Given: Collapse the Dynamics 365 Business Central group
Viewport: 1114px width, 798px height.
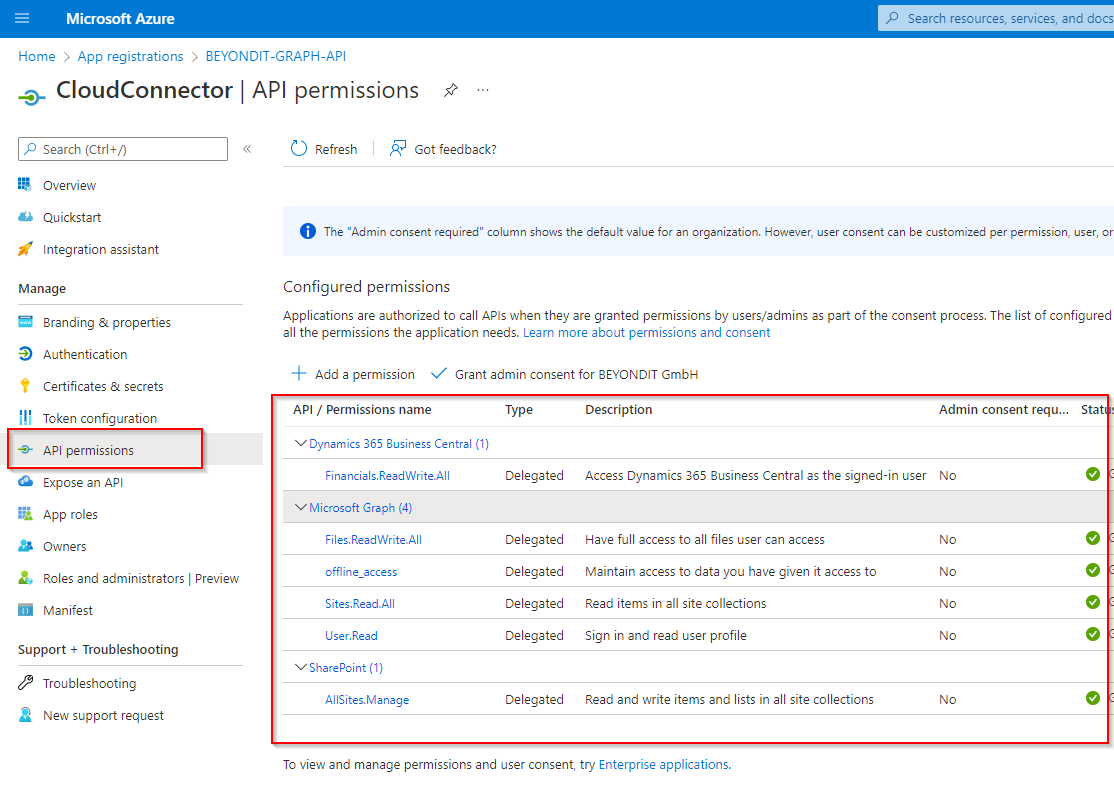Looking at the screenshot, I should [x=301, y=443].
